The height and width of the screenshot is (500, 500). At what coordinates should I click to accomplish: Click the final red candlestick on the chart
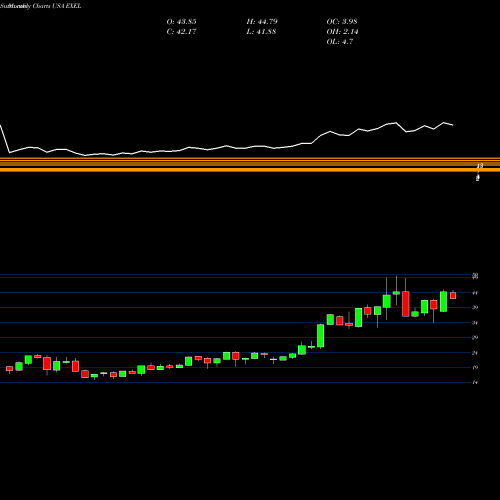pyautogui.click(x=453, y=295)
